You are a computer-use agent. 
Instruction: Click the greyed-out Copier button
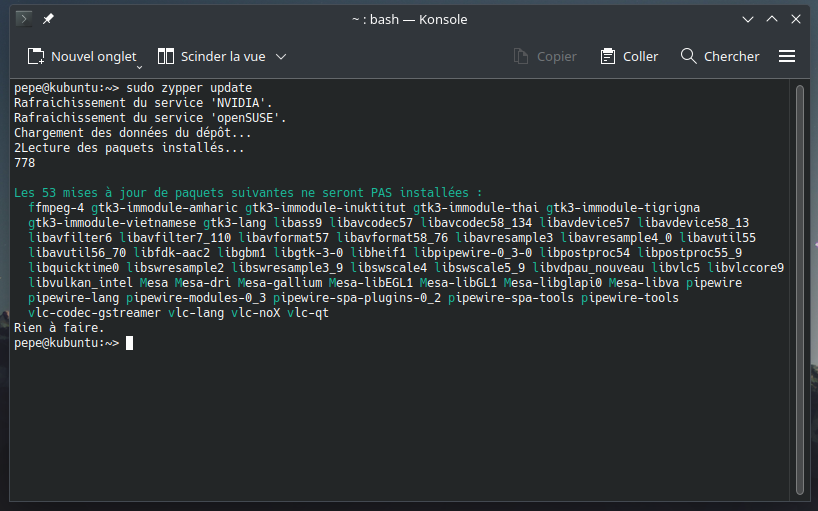tap(545, 56)
